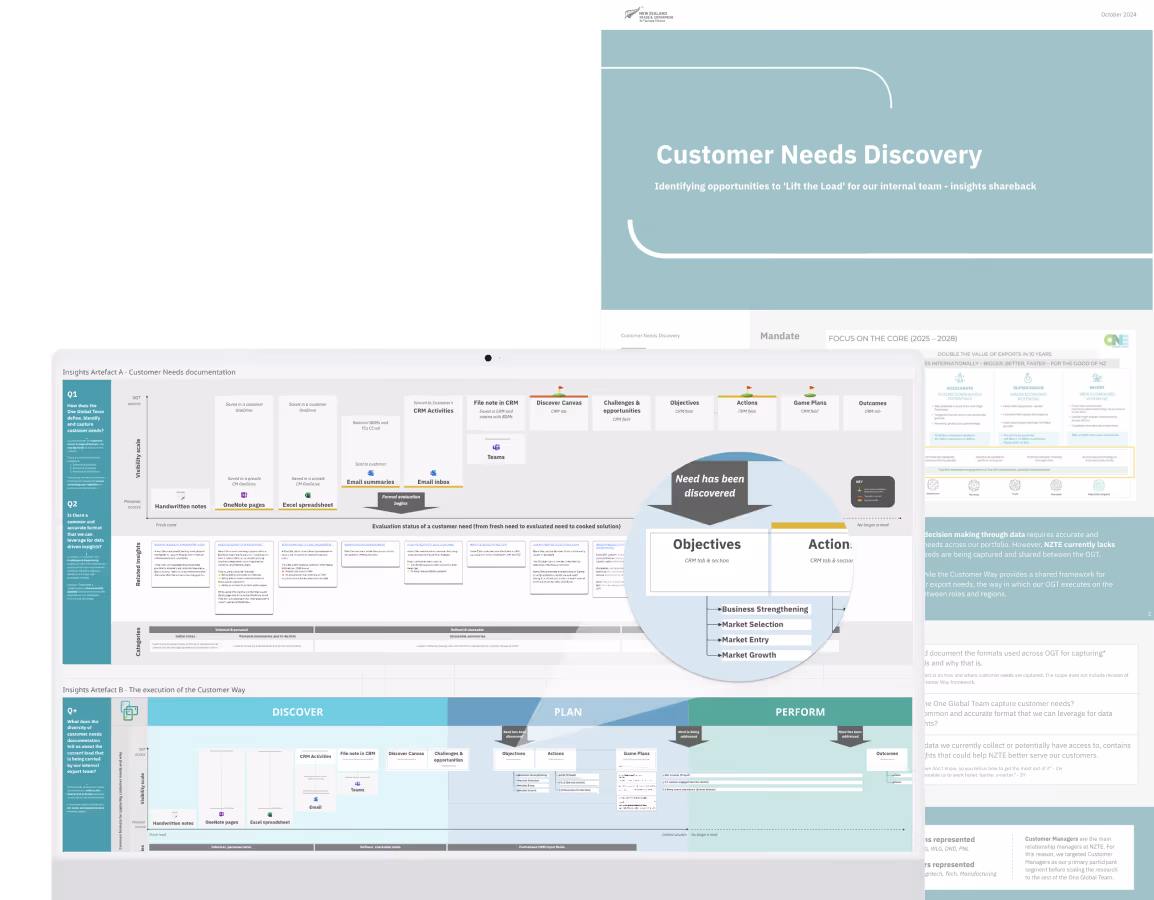The width and height of the screenshot is (1154, 900).
Task: Click 'Market Selection' in the magnified circle
Action: coord(752,624)
